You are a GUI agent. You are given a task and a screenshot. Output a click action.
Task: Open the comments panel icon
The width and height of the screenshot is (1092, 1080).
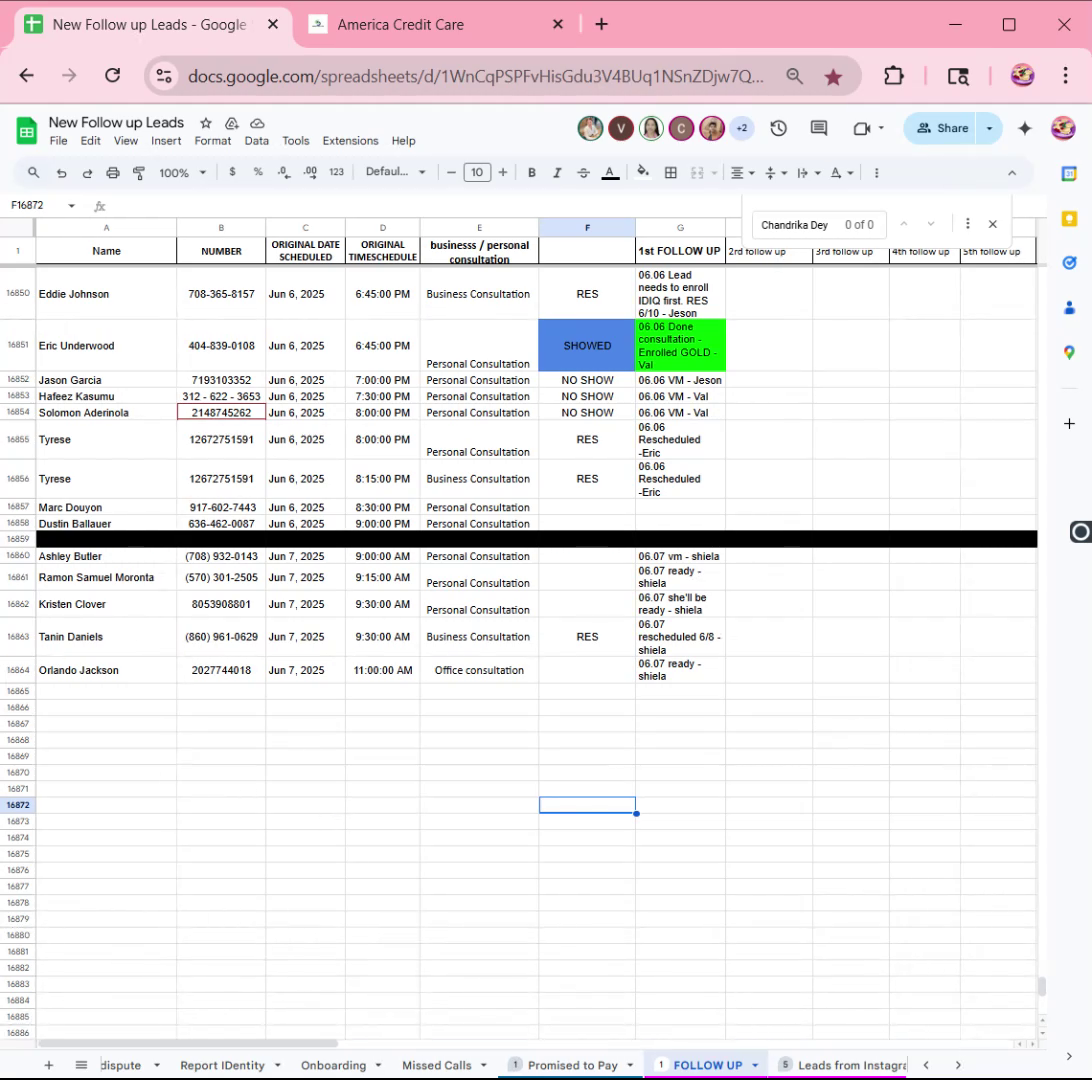[x=818, y=128]
